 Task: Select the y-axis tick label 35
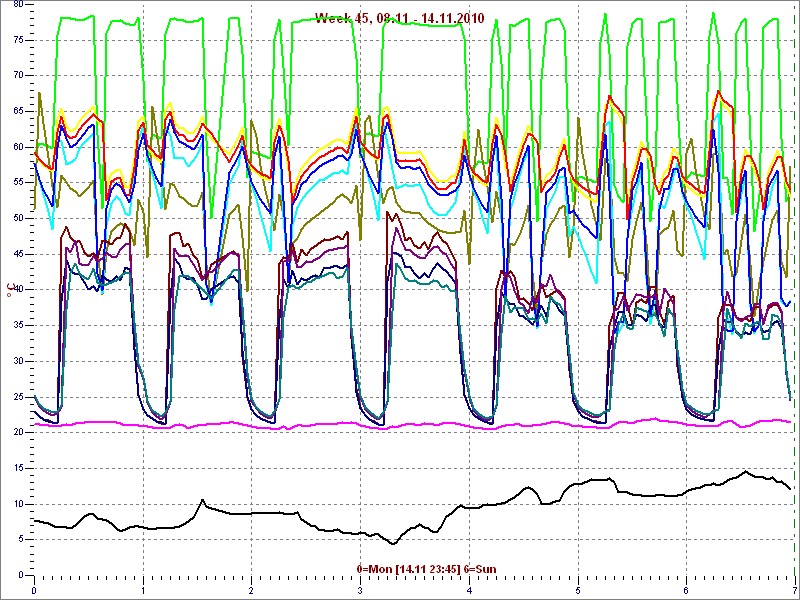pyautogui.click(x=18, y=326)
